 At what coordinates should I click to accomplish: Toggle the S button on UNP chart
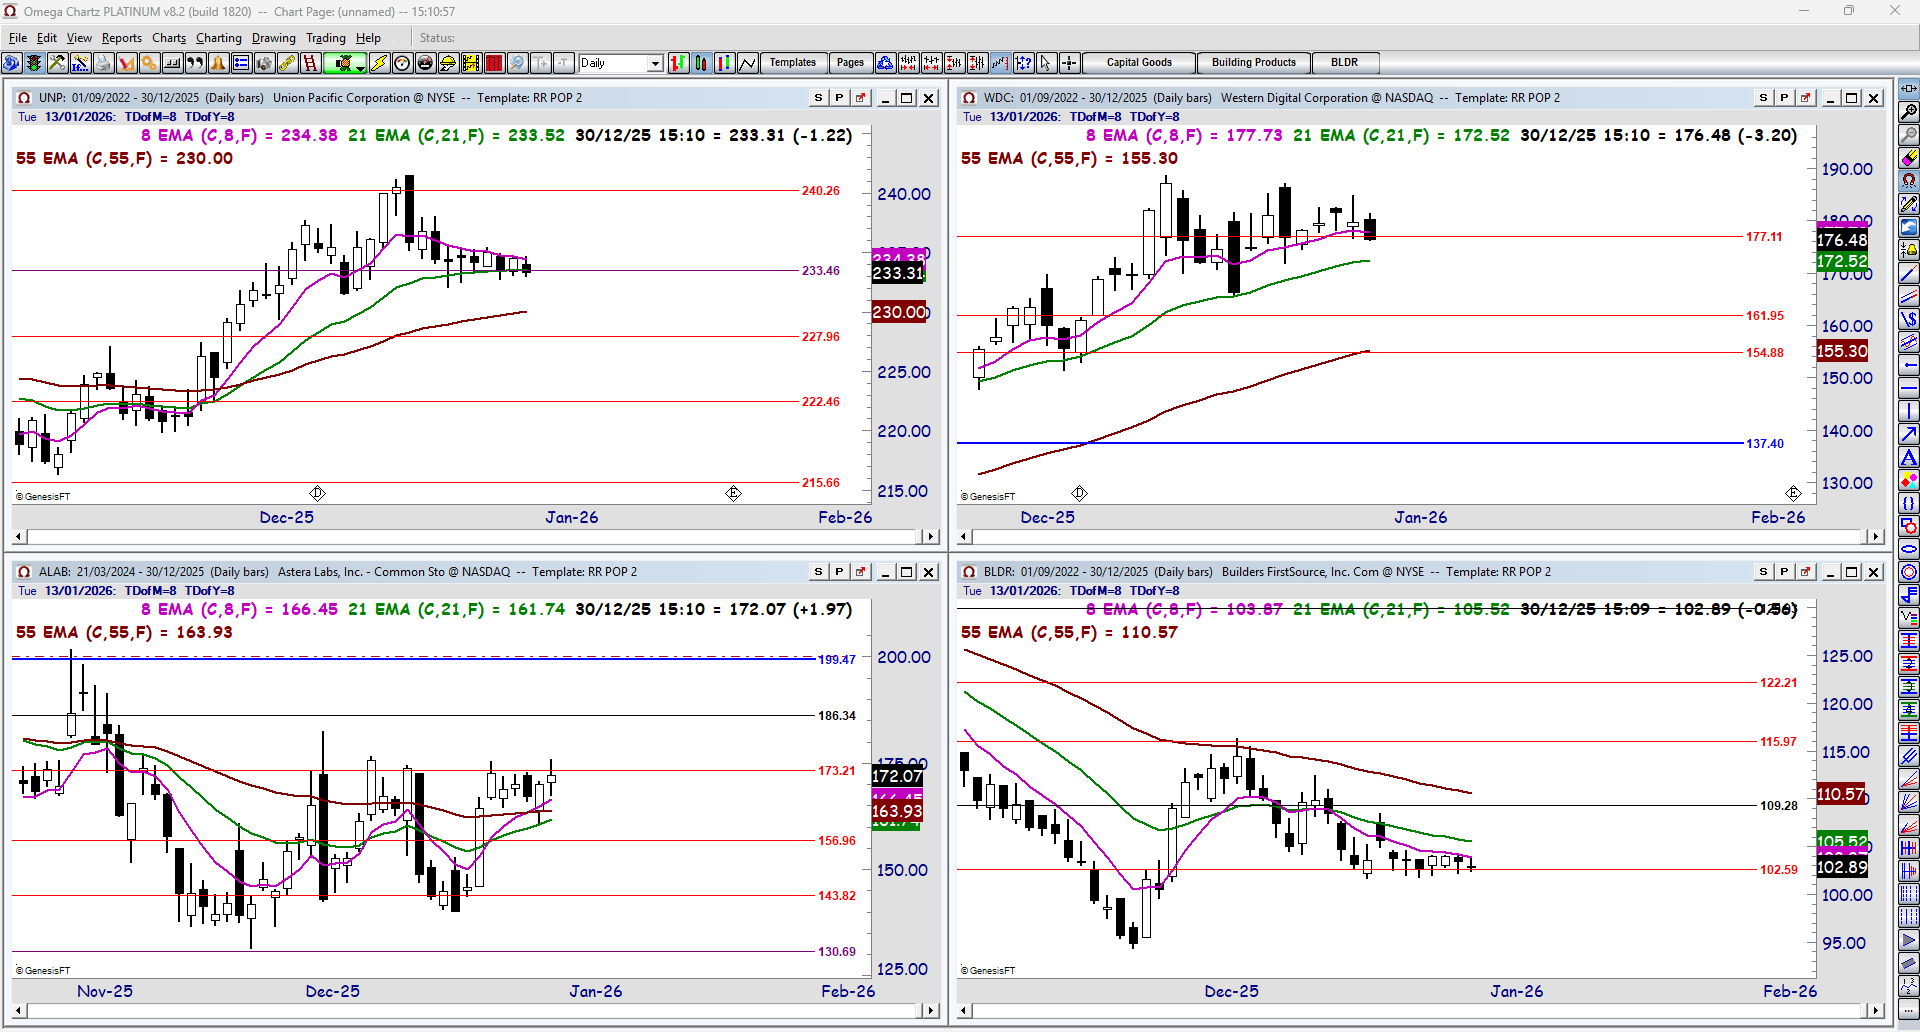pos(818,98)
